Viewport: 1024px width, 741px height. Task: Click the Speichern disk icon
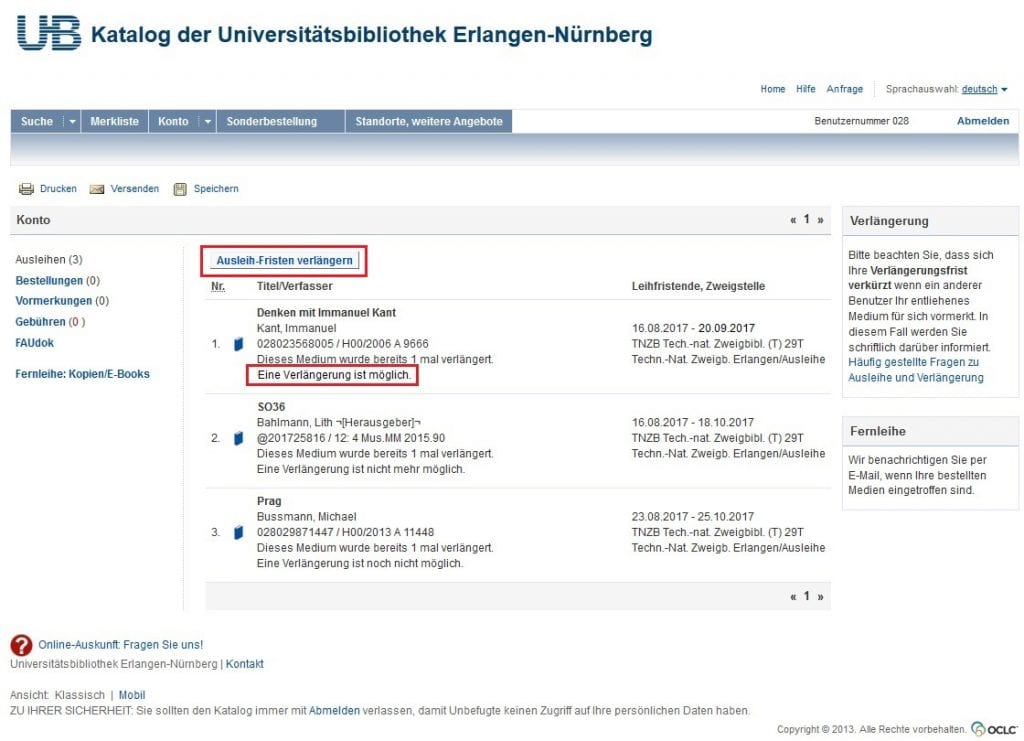(181, 188)
